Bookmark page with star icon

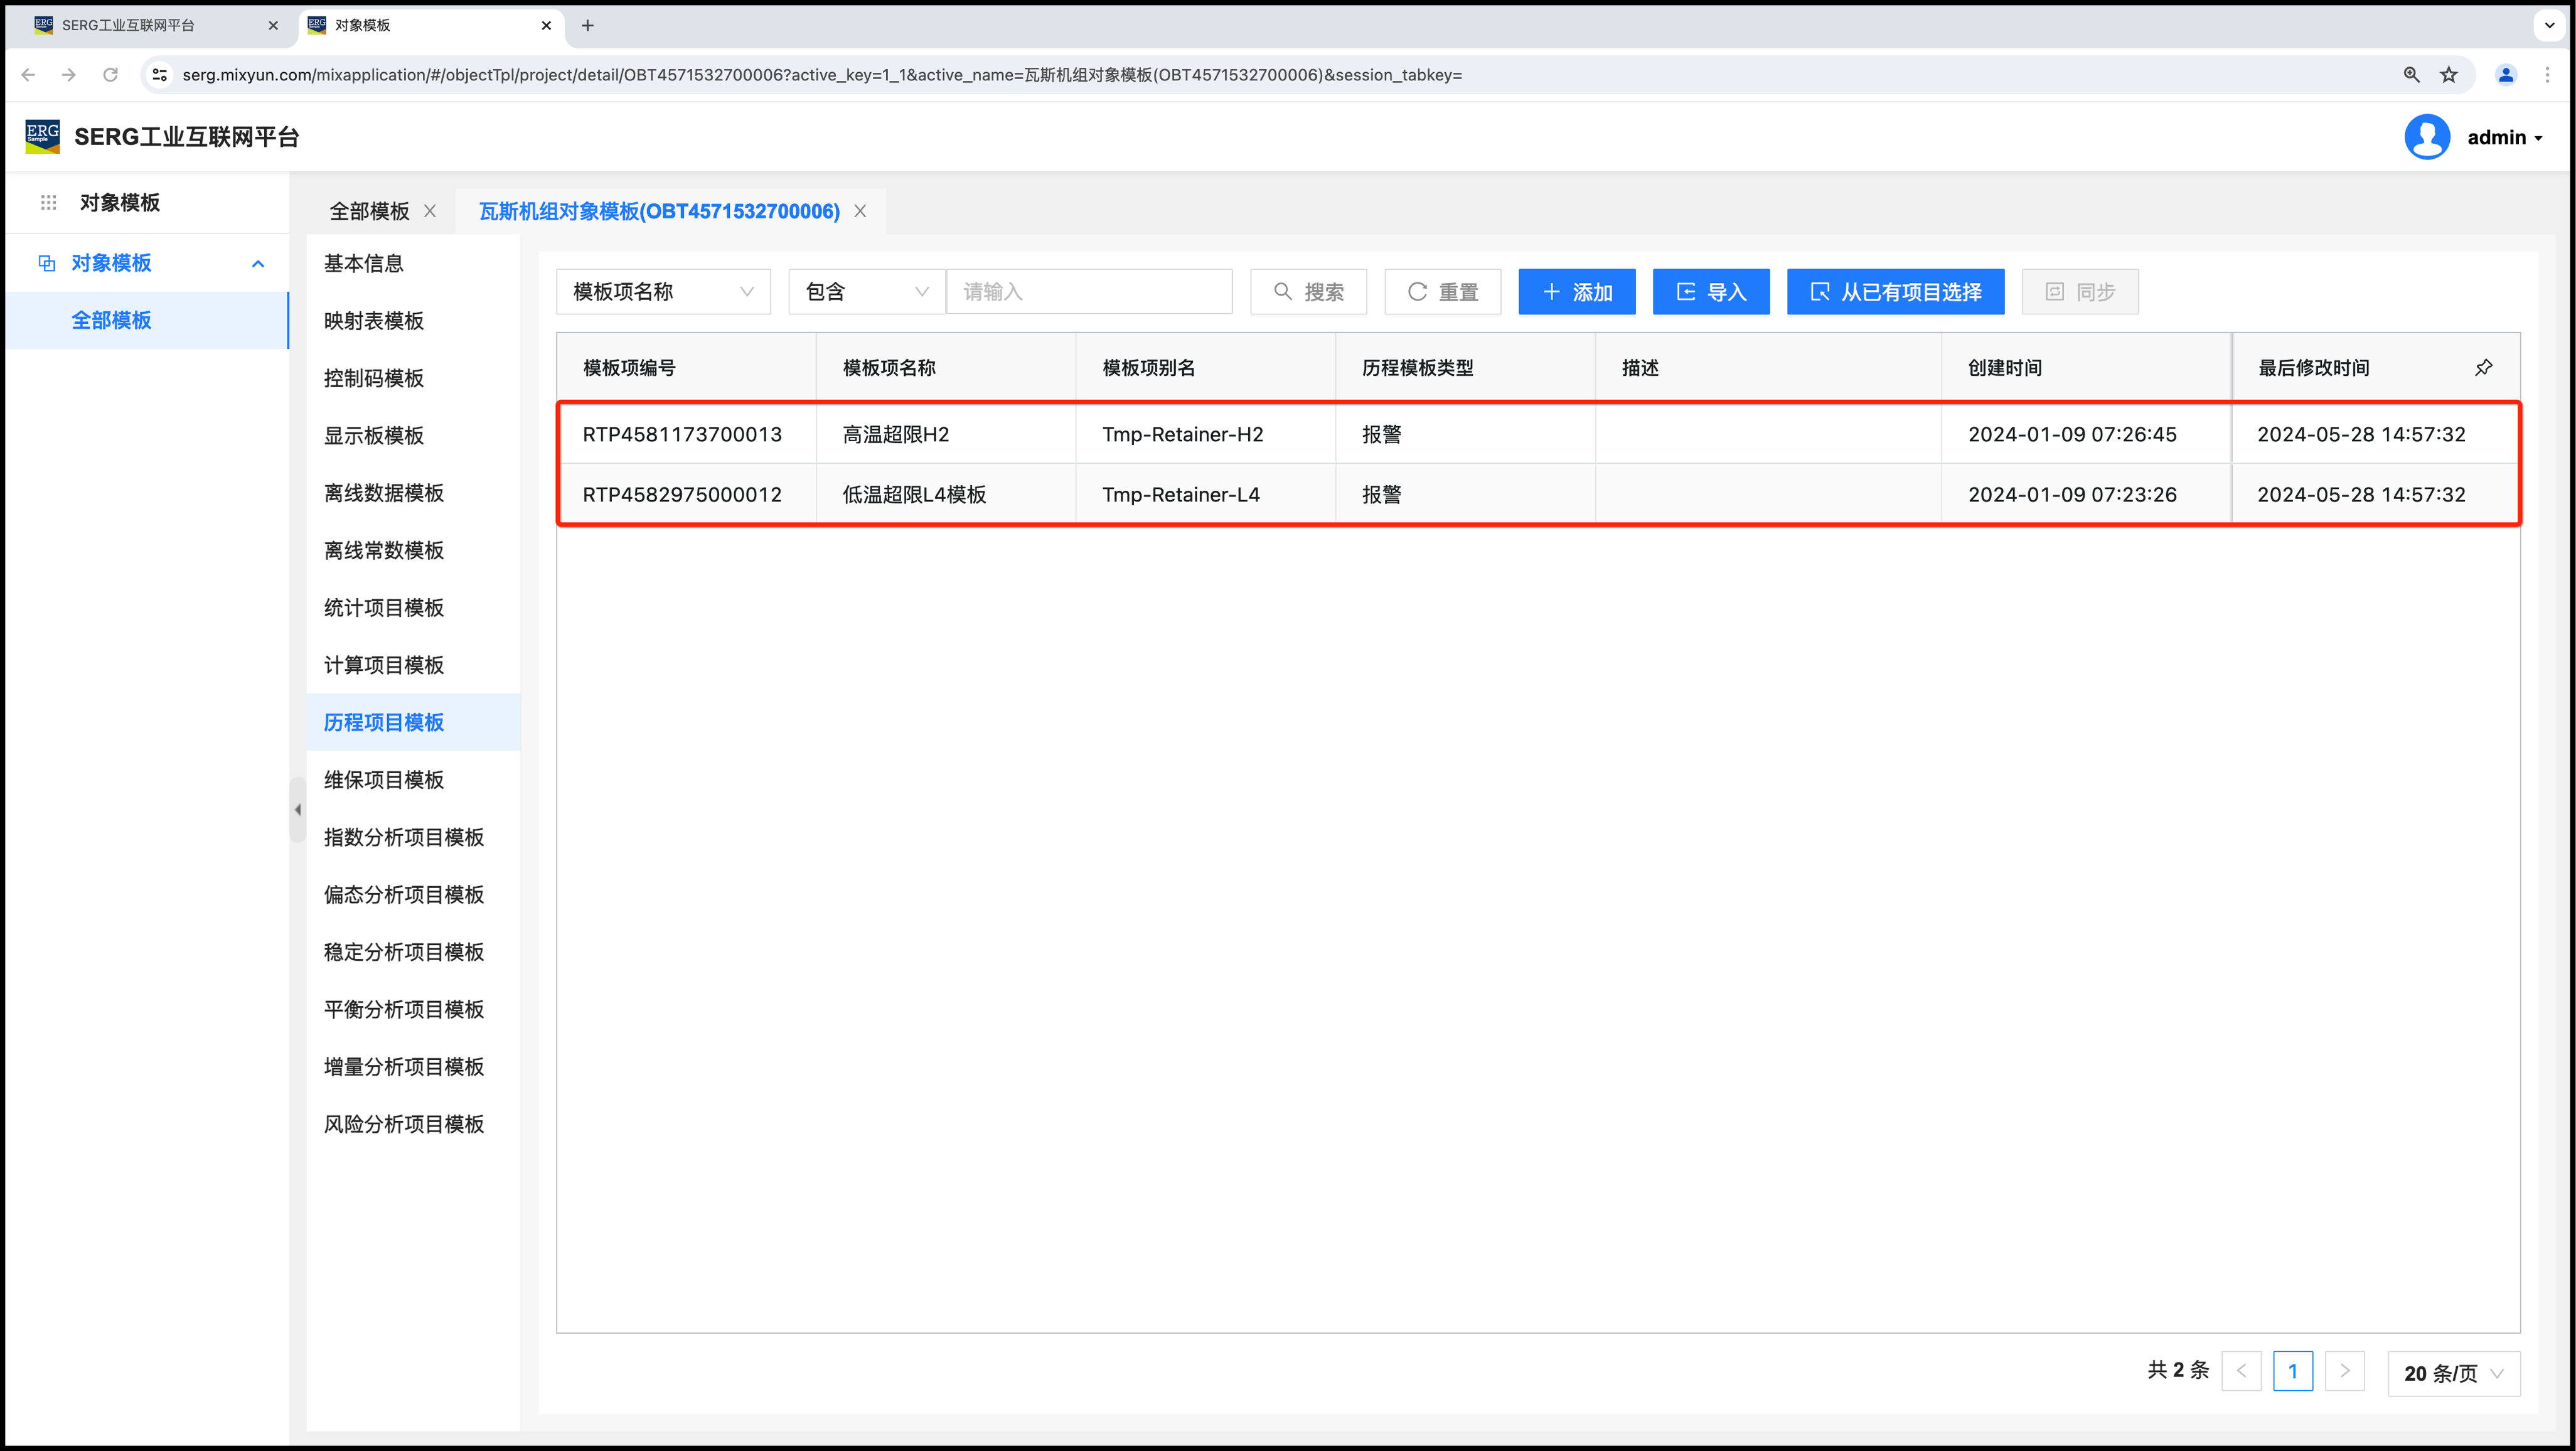[x=2449, y=75]
